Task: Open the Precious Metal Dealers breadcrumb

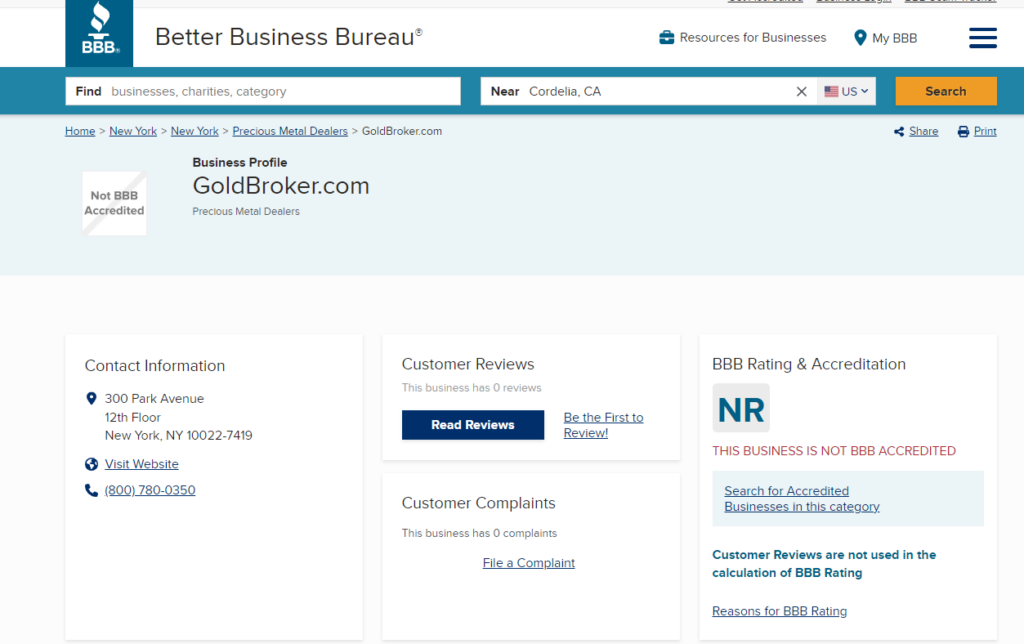Action: pyautogui.click(x=290, y=131)
